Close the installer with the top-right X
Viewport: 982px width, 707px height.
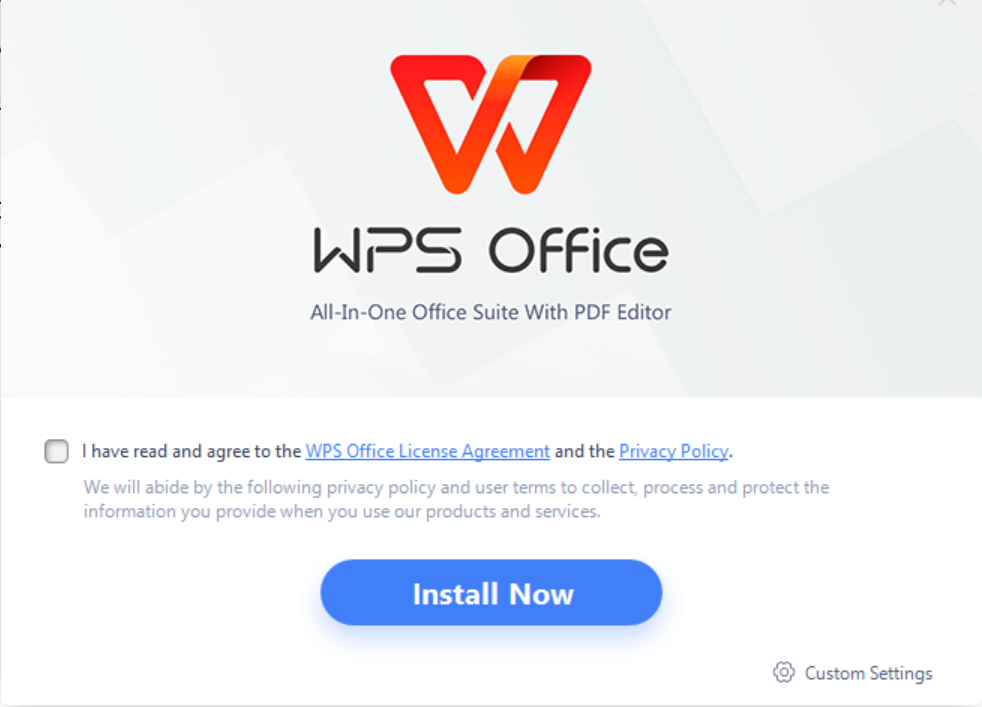(947, 3)
